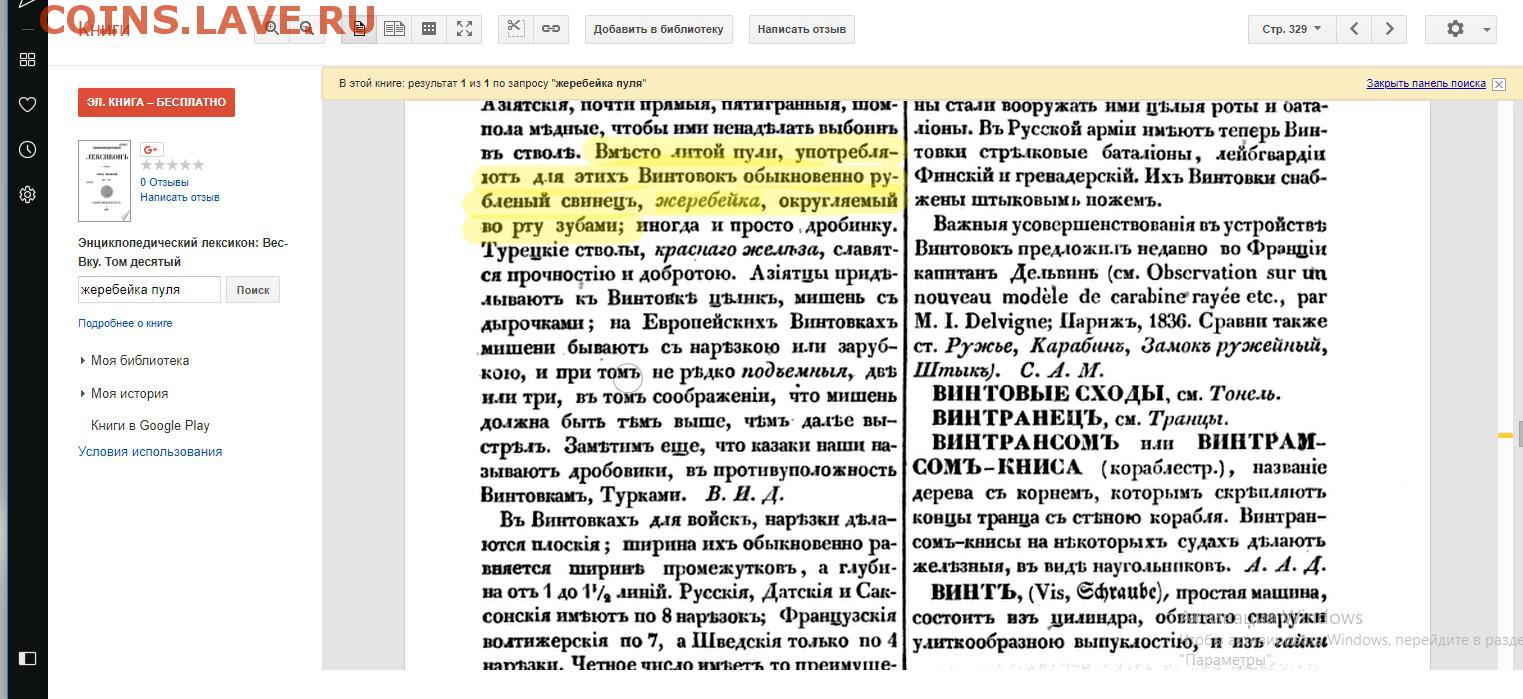1523x699 pixels.
Task: Focus the book search field 'жеребейка пуля'
Action: pos(148,290)
